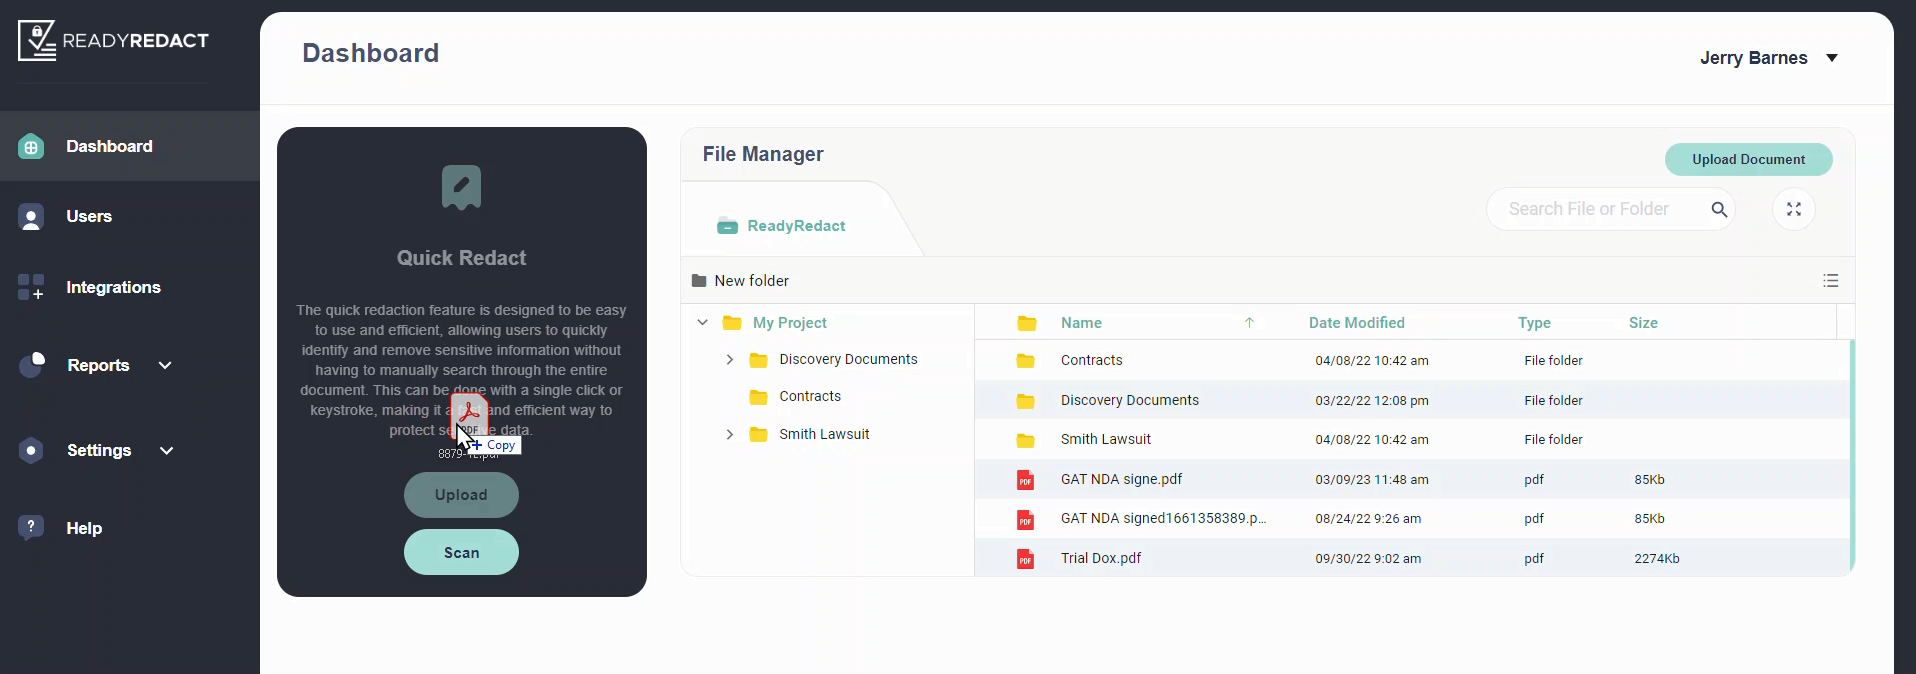Screen dimensions: 1916x674
Task: Click the ReadyRedact logo icon
Action: pos(37,41)
